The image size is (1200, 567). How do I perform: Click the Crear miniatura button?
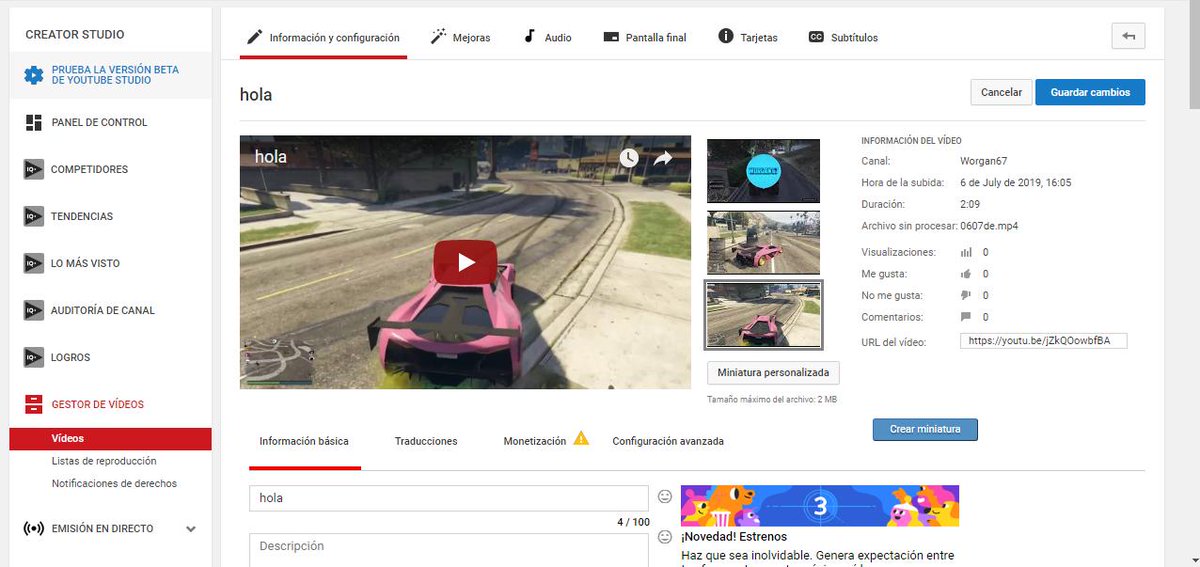[x=925, y=429]
